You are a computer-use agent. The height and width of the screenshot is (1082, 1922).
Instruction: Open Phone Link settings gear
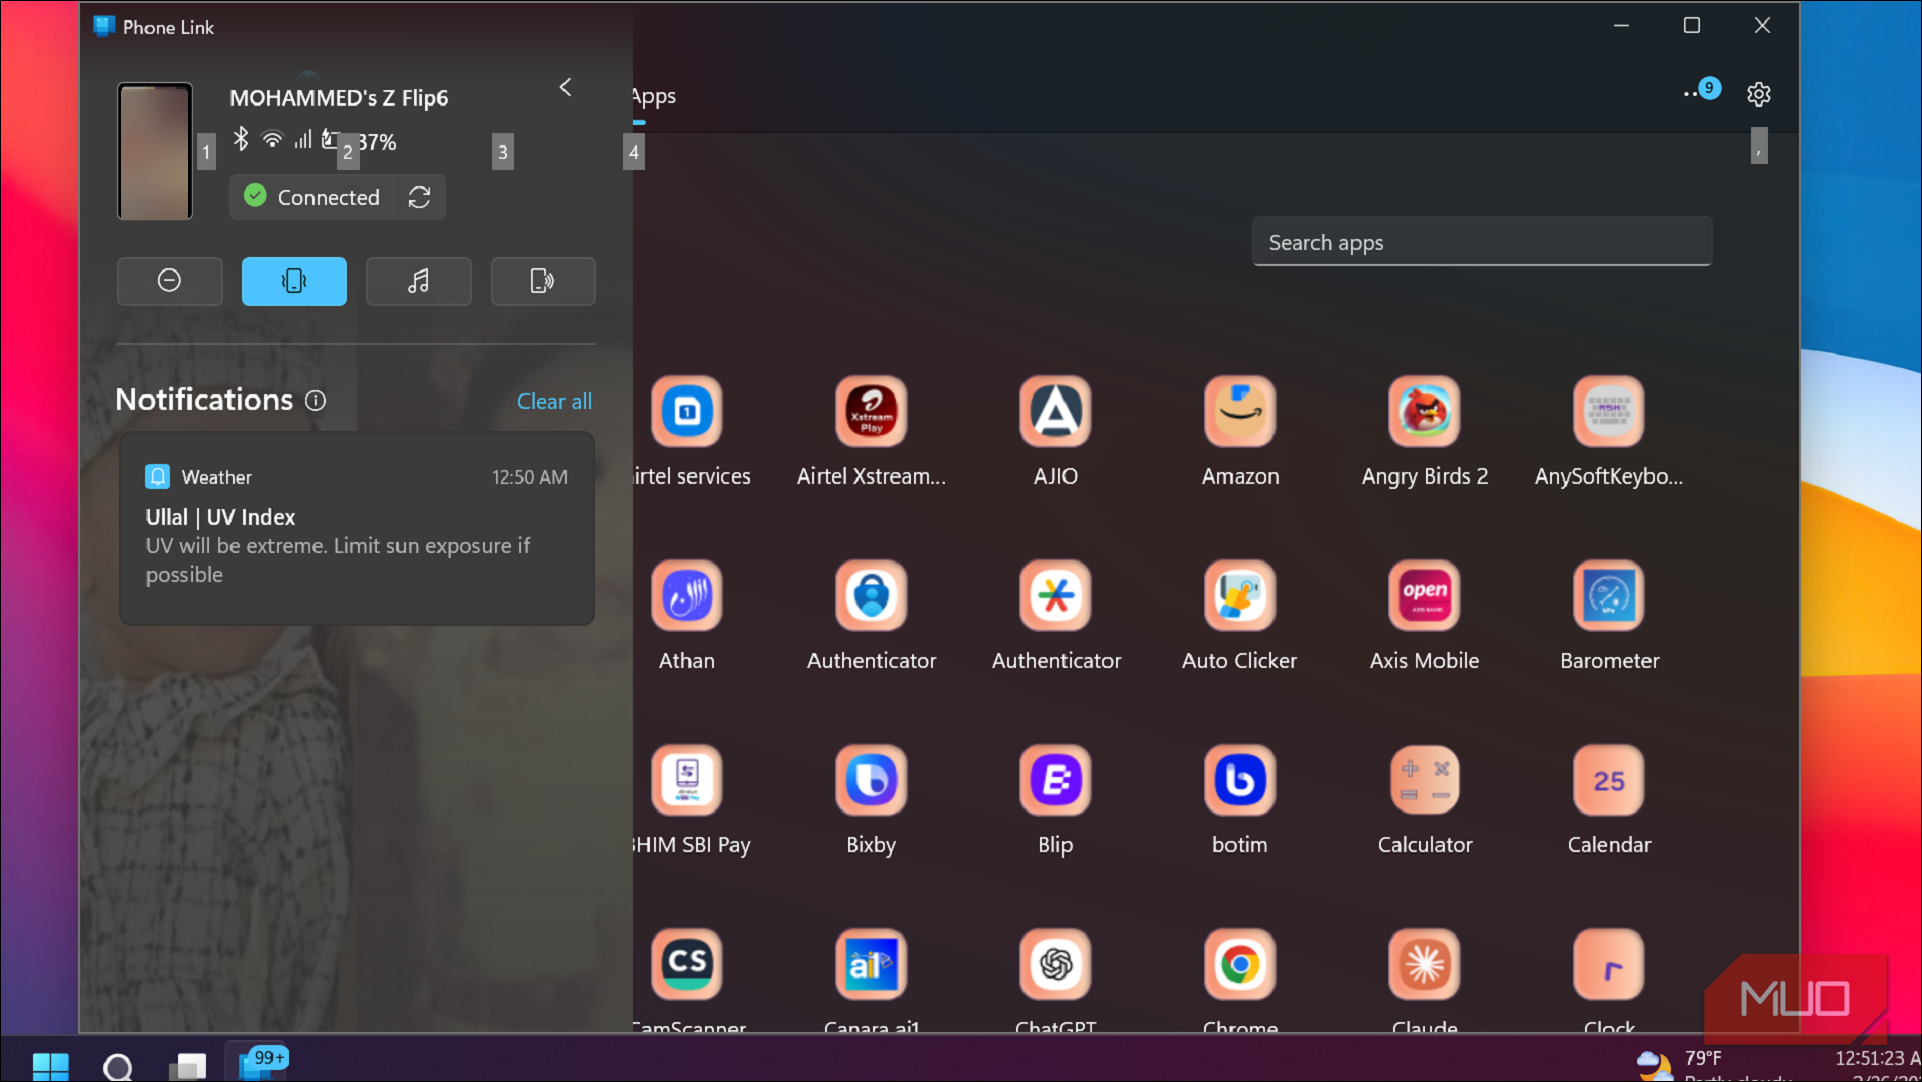[1758, 94]
